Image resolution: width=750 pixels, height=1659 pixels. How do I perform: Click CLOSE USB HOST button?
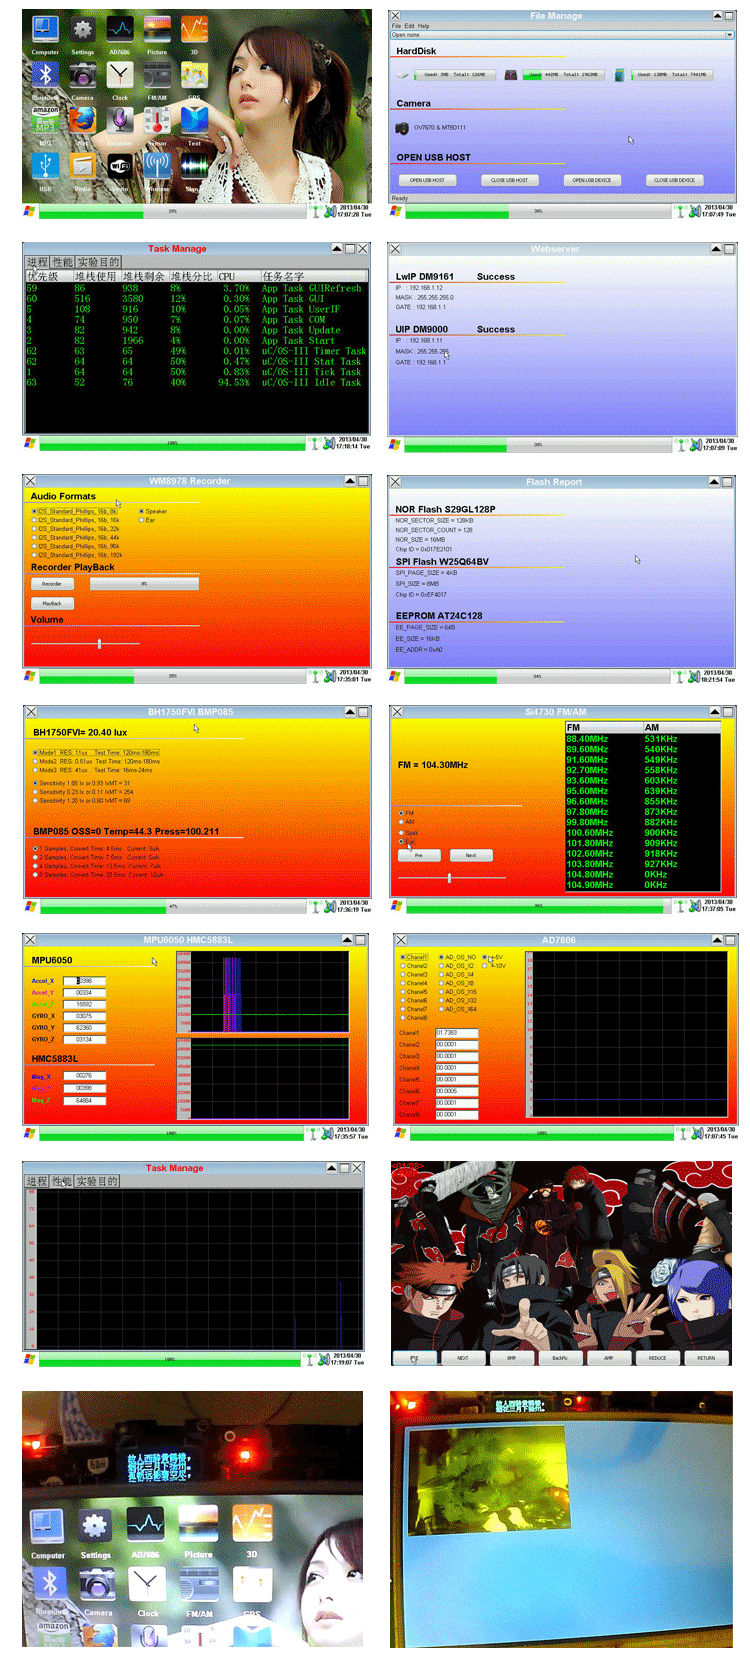tap(509, 180)
